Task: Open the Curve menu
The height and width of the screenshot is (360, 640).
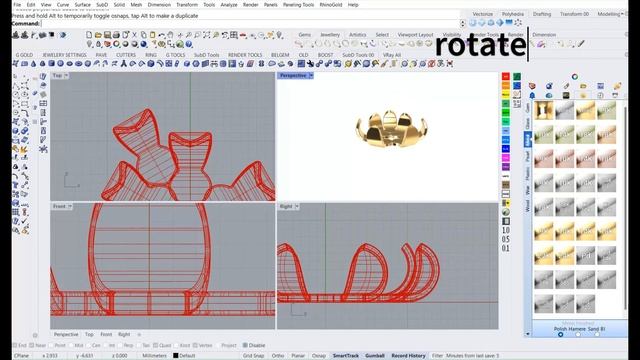Action: coord(63,5)
